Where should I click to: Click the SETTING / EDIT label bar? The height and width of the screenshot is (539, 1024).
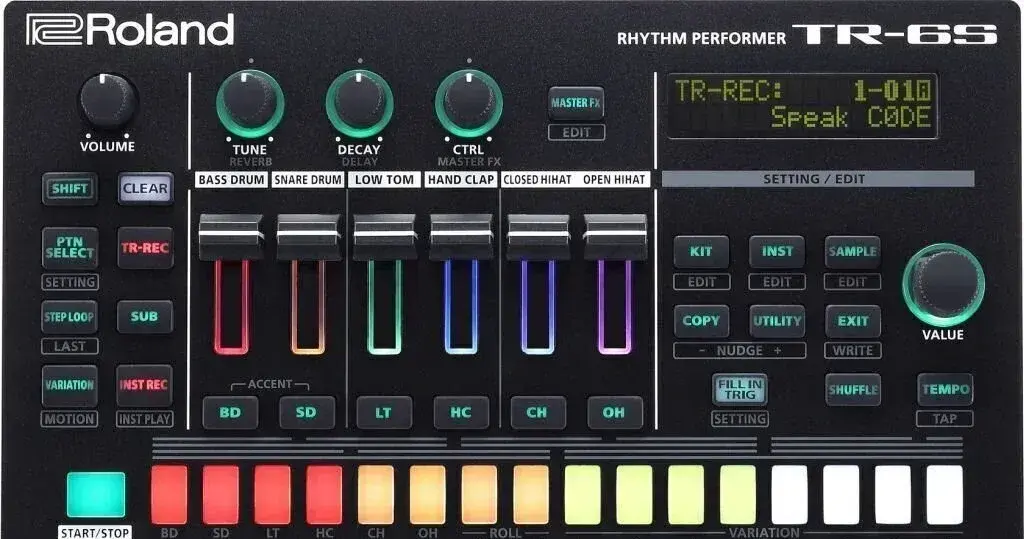coord(818,179)
